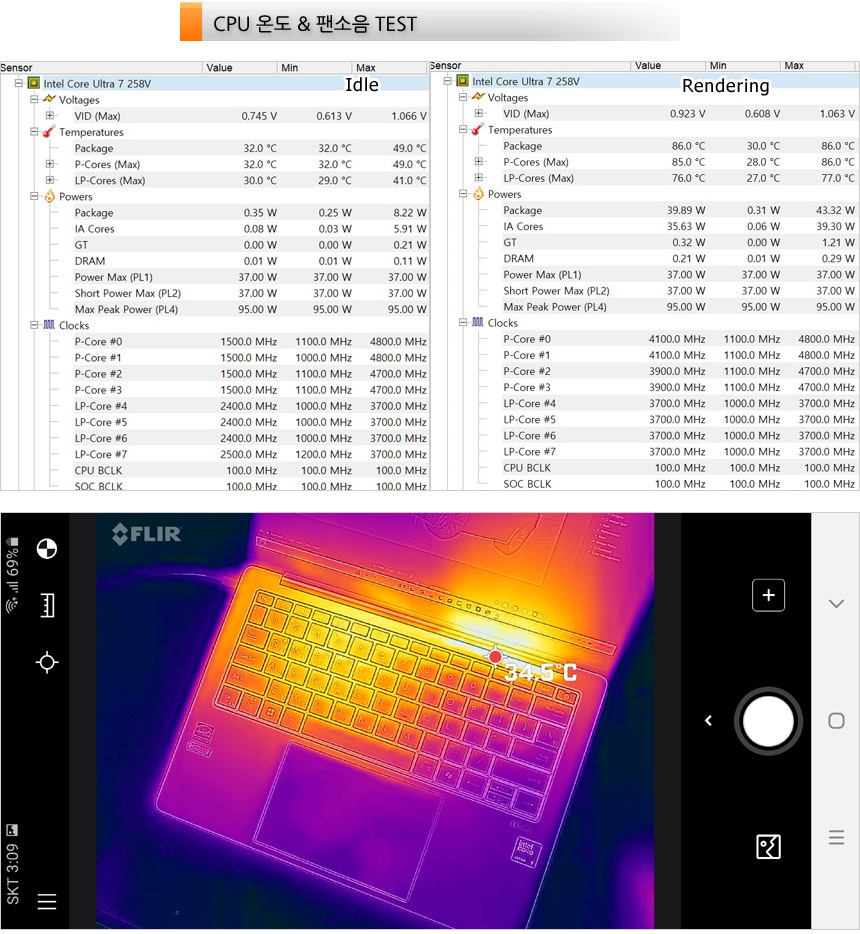Click the small left arrow beside shutter

coord(708,720)
